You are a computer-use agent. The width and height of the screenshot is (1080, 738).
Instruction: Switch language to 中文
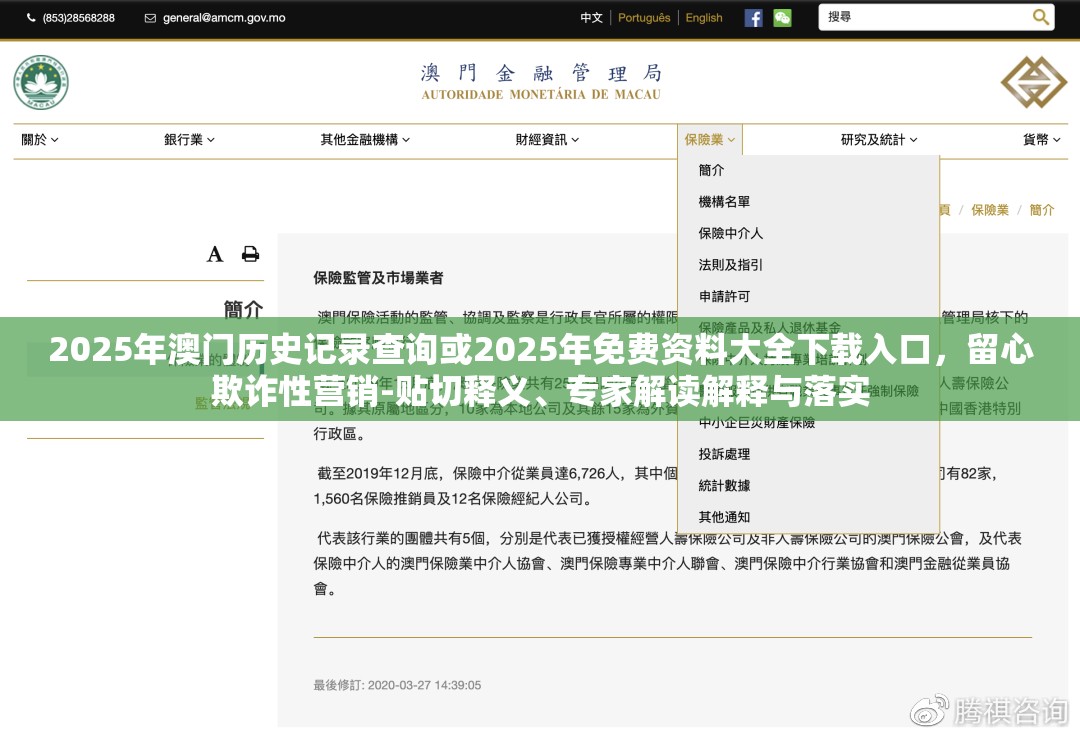591,18
